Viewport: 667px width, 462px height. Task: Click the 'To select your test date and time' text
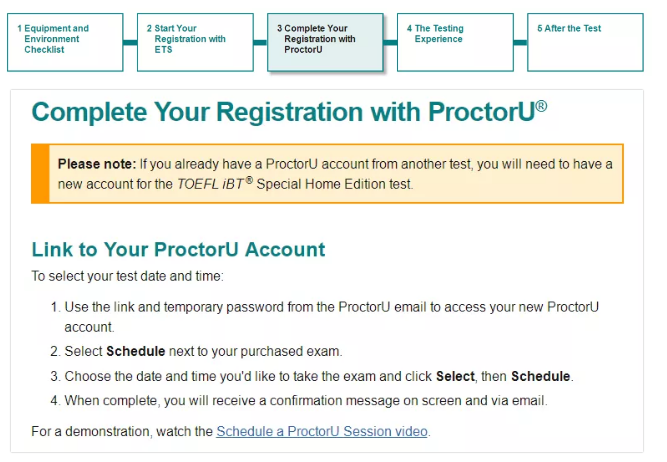click(128, 276)
